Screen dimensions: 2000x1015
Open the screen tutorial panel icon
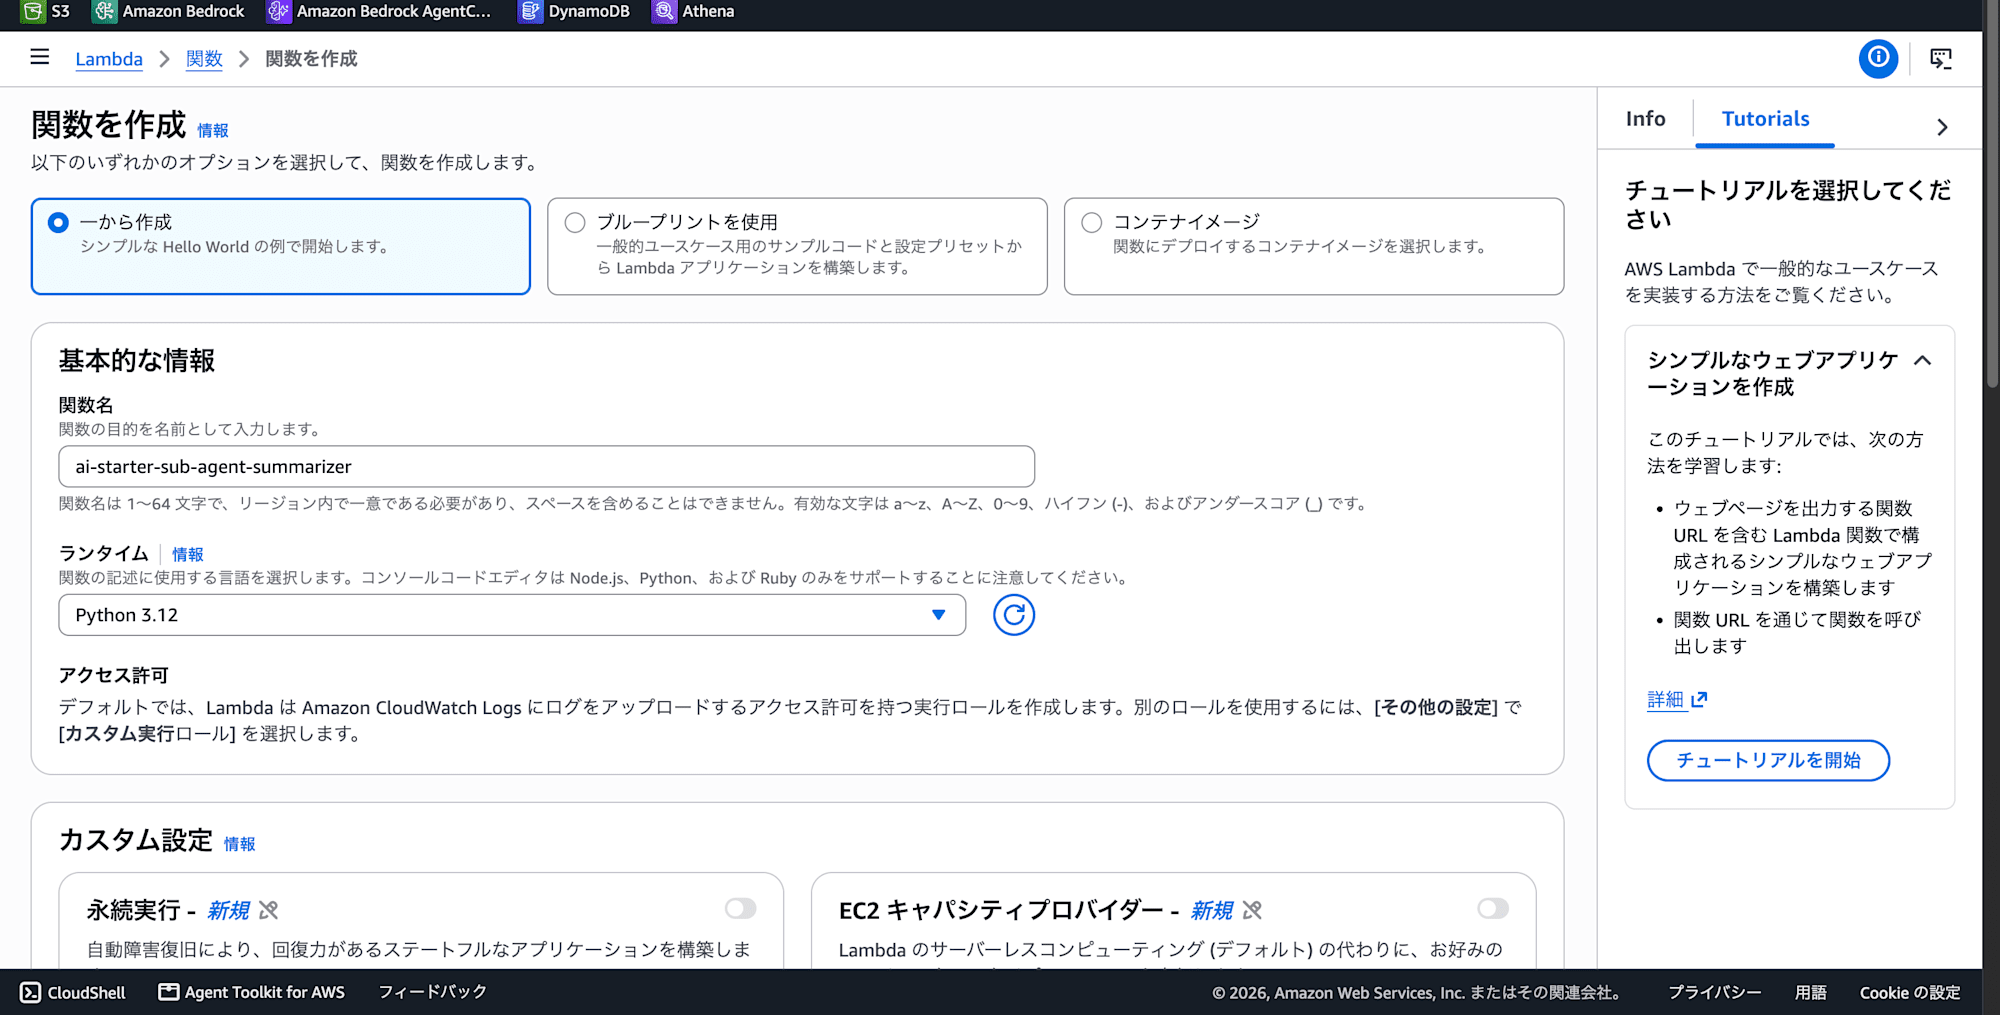[x=1941, y=59]
